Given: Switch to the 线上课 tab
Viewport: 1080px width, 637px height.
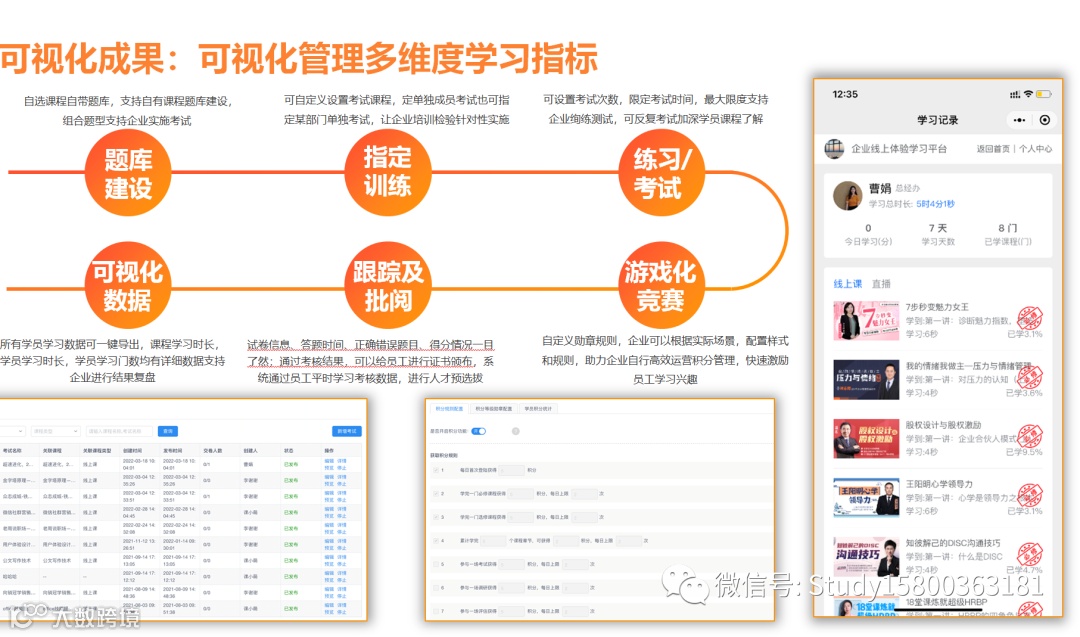Looking at the screenshot, I should 847,284.
